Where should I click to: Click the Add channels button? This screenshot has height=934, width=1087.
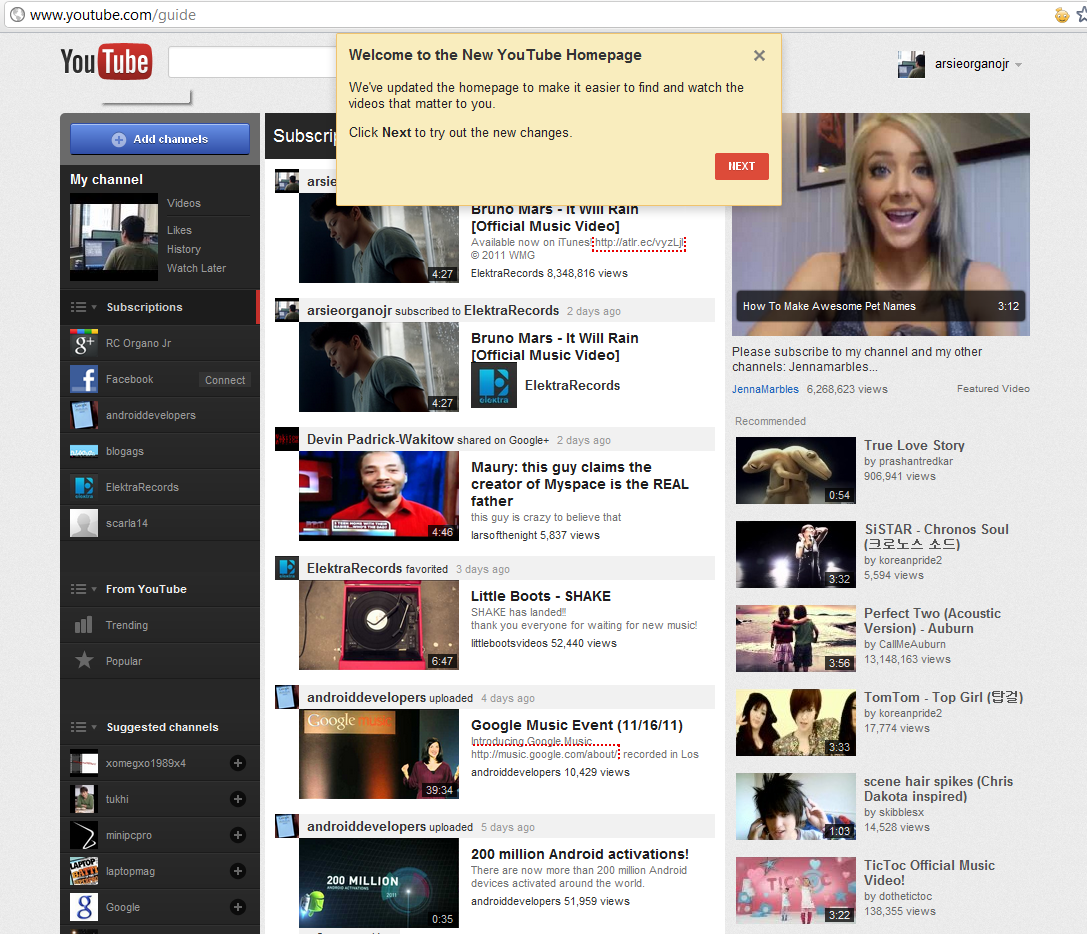tap(160, 139)
